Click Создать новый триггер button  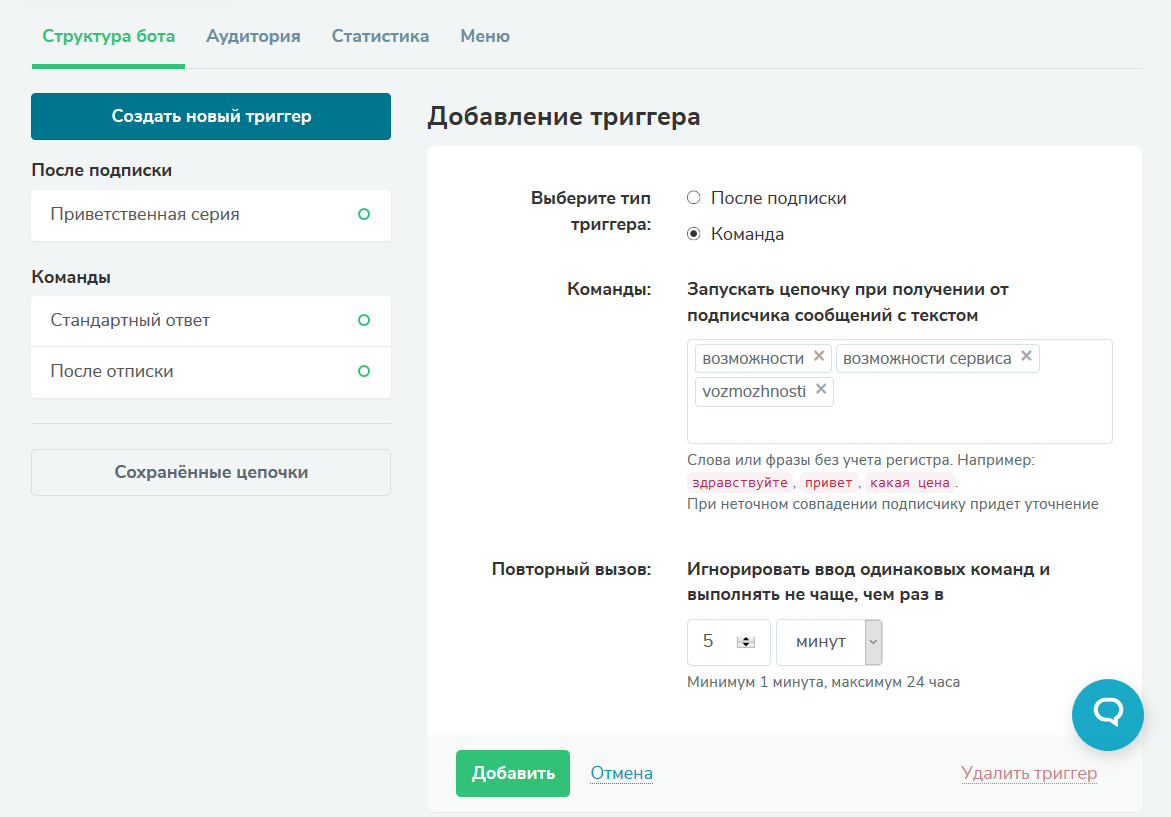coord(211,117)
